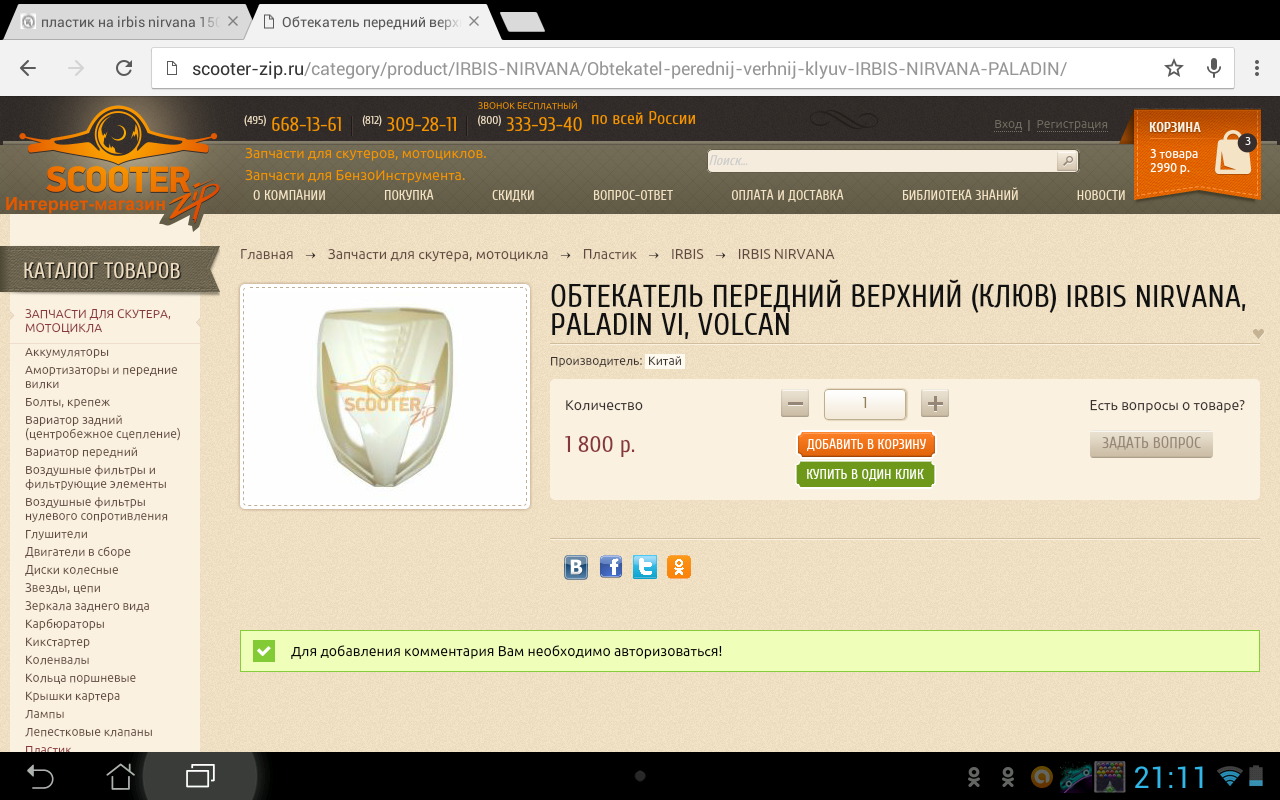The image size is (1280, 800).
Task: Tap the Android back button
Action: point(40,776)
